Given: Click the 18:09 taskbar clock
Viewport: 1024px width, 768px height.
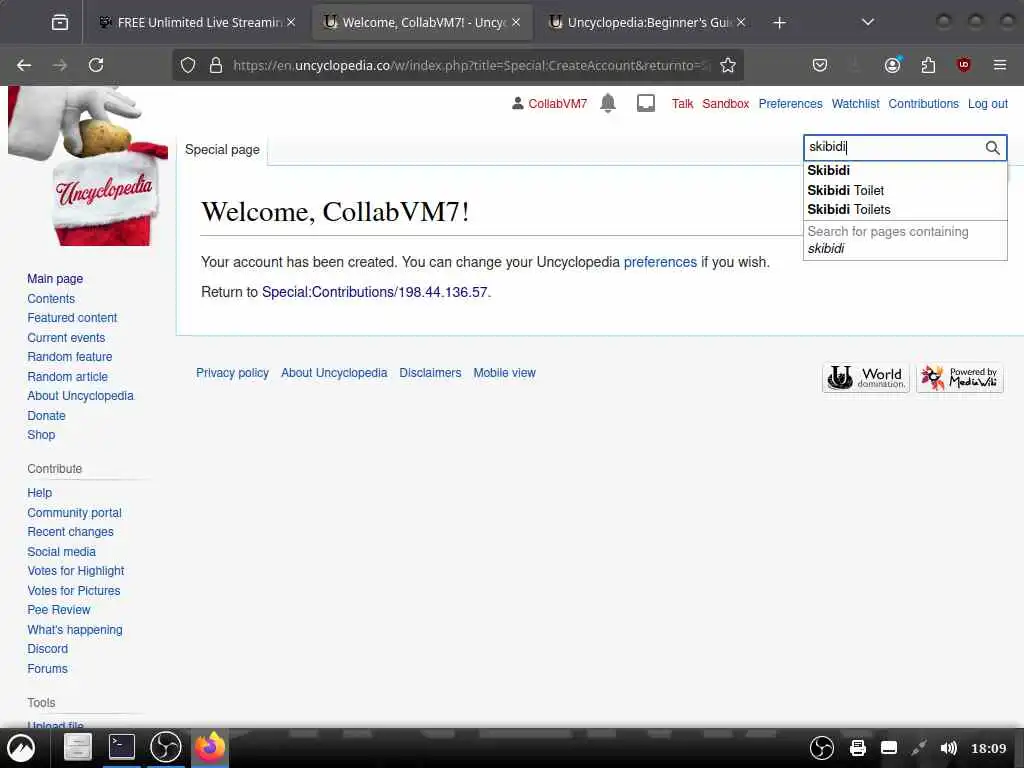Looking at the screenshot, I should click(x=988, y=748).
